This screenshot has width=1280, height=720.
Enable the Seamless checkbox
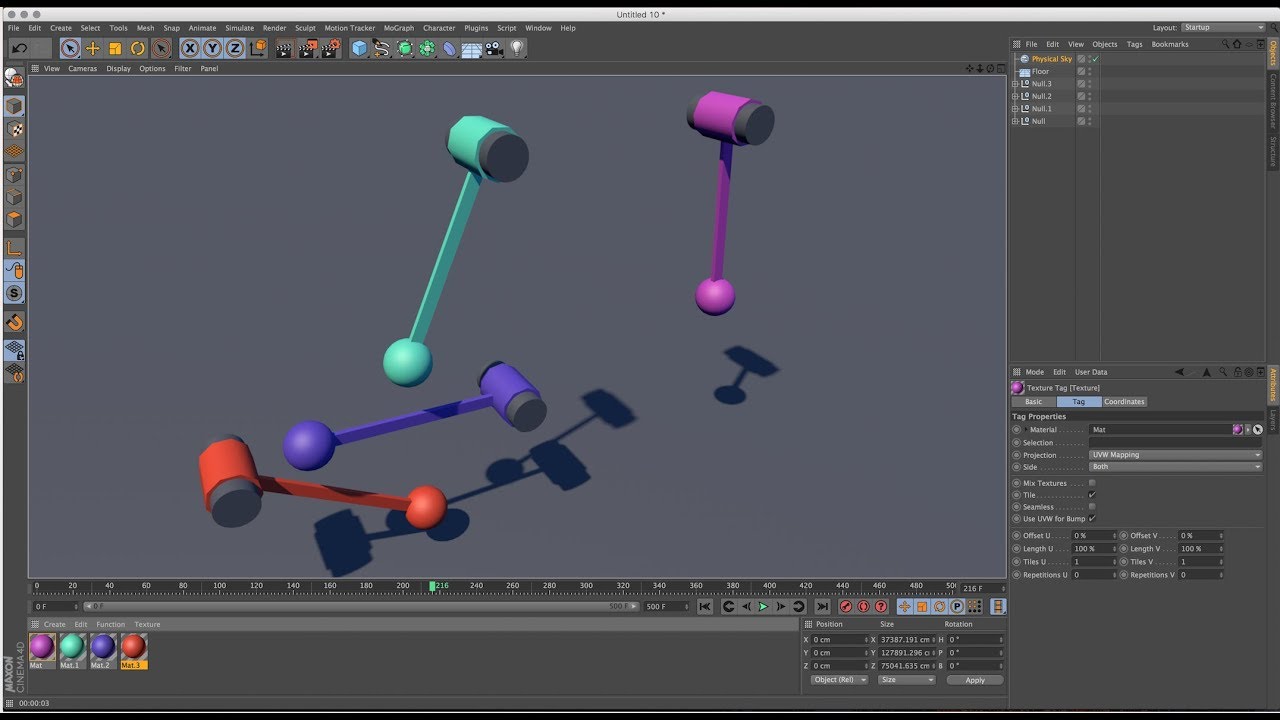[1092, 507]
